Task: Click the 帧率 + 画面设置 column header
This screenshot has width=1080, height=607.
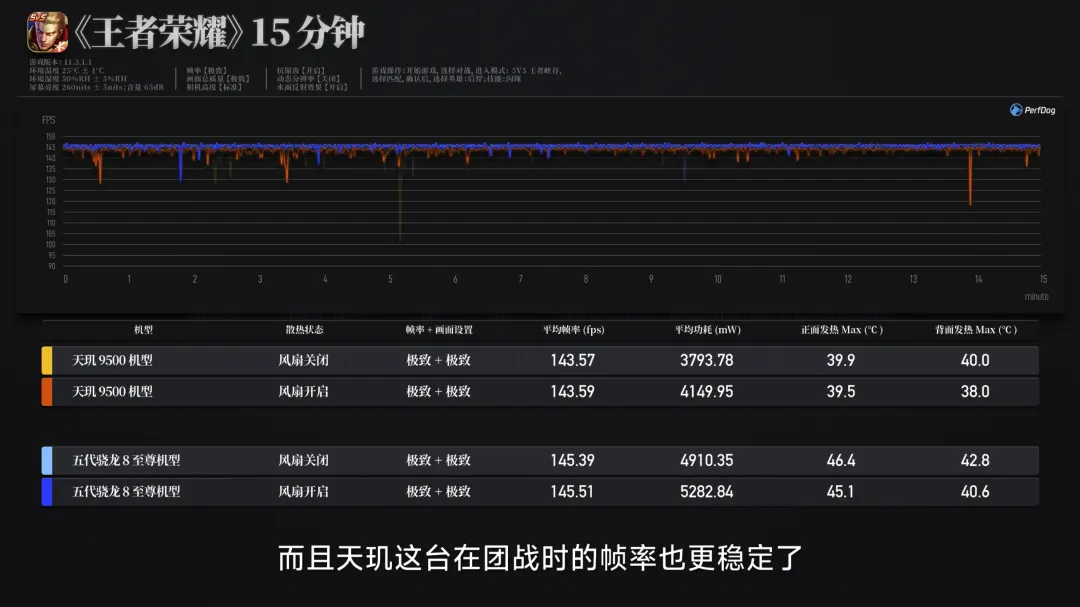Action: (439, 330)
